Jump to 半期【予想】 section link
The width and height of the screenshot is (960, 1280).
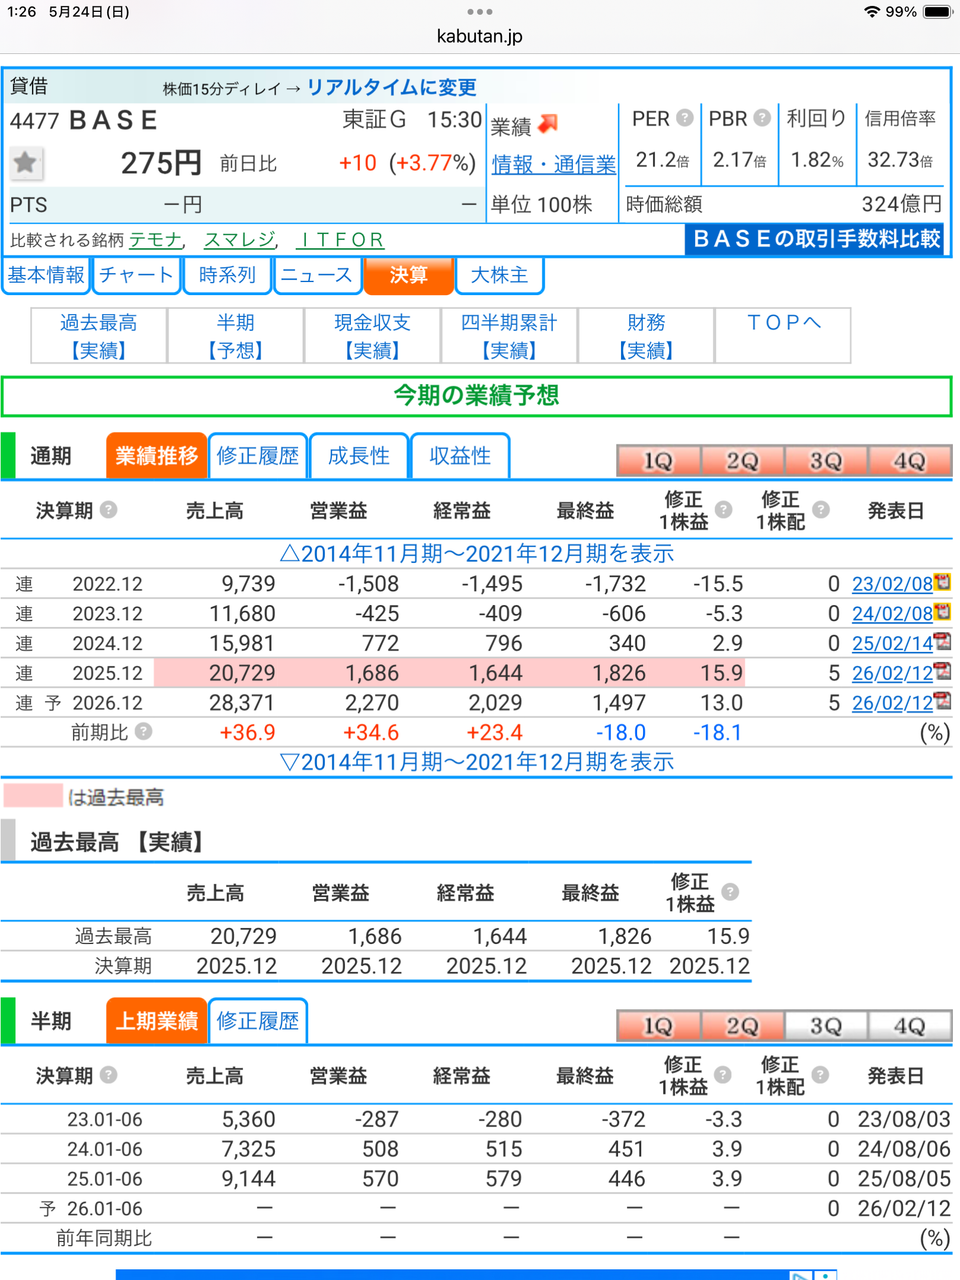pyautogui.click(x=236, y=336)
